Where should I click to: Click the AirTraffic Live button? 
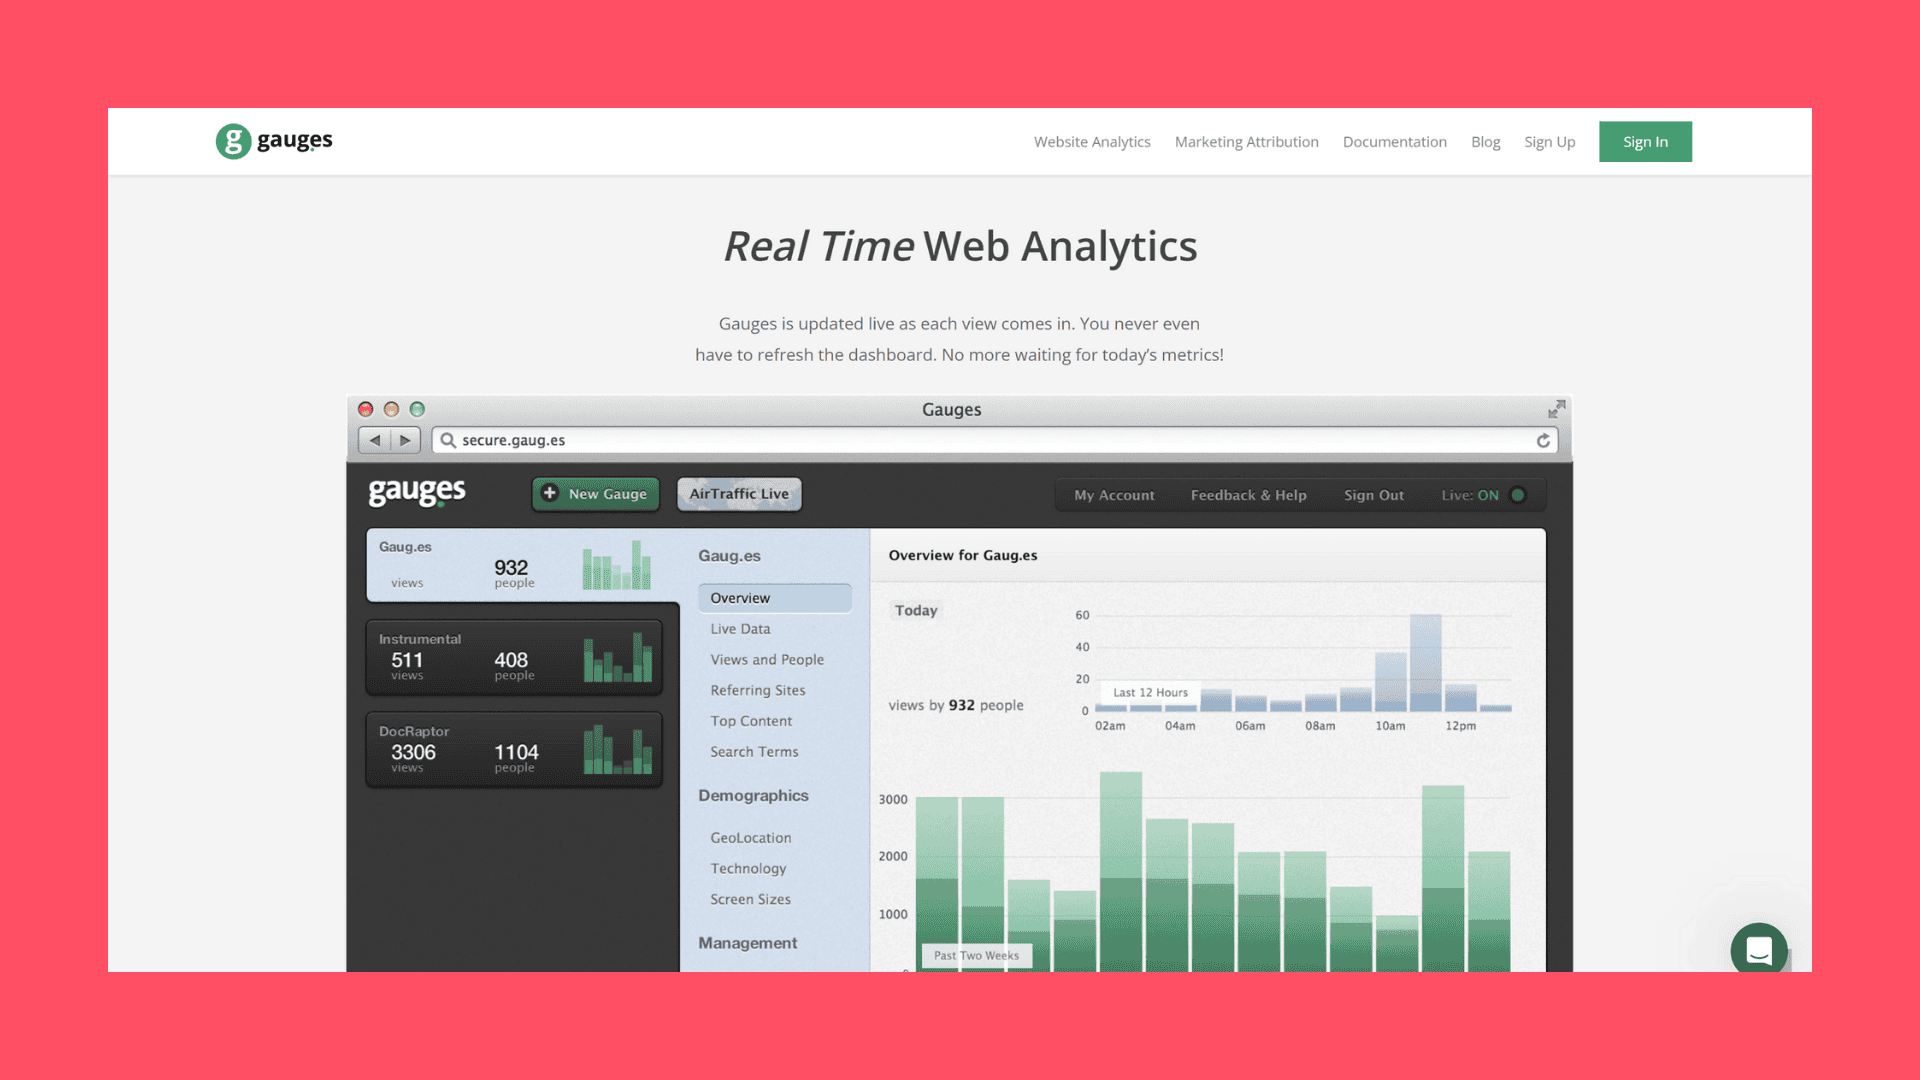(x=739, y=494)
